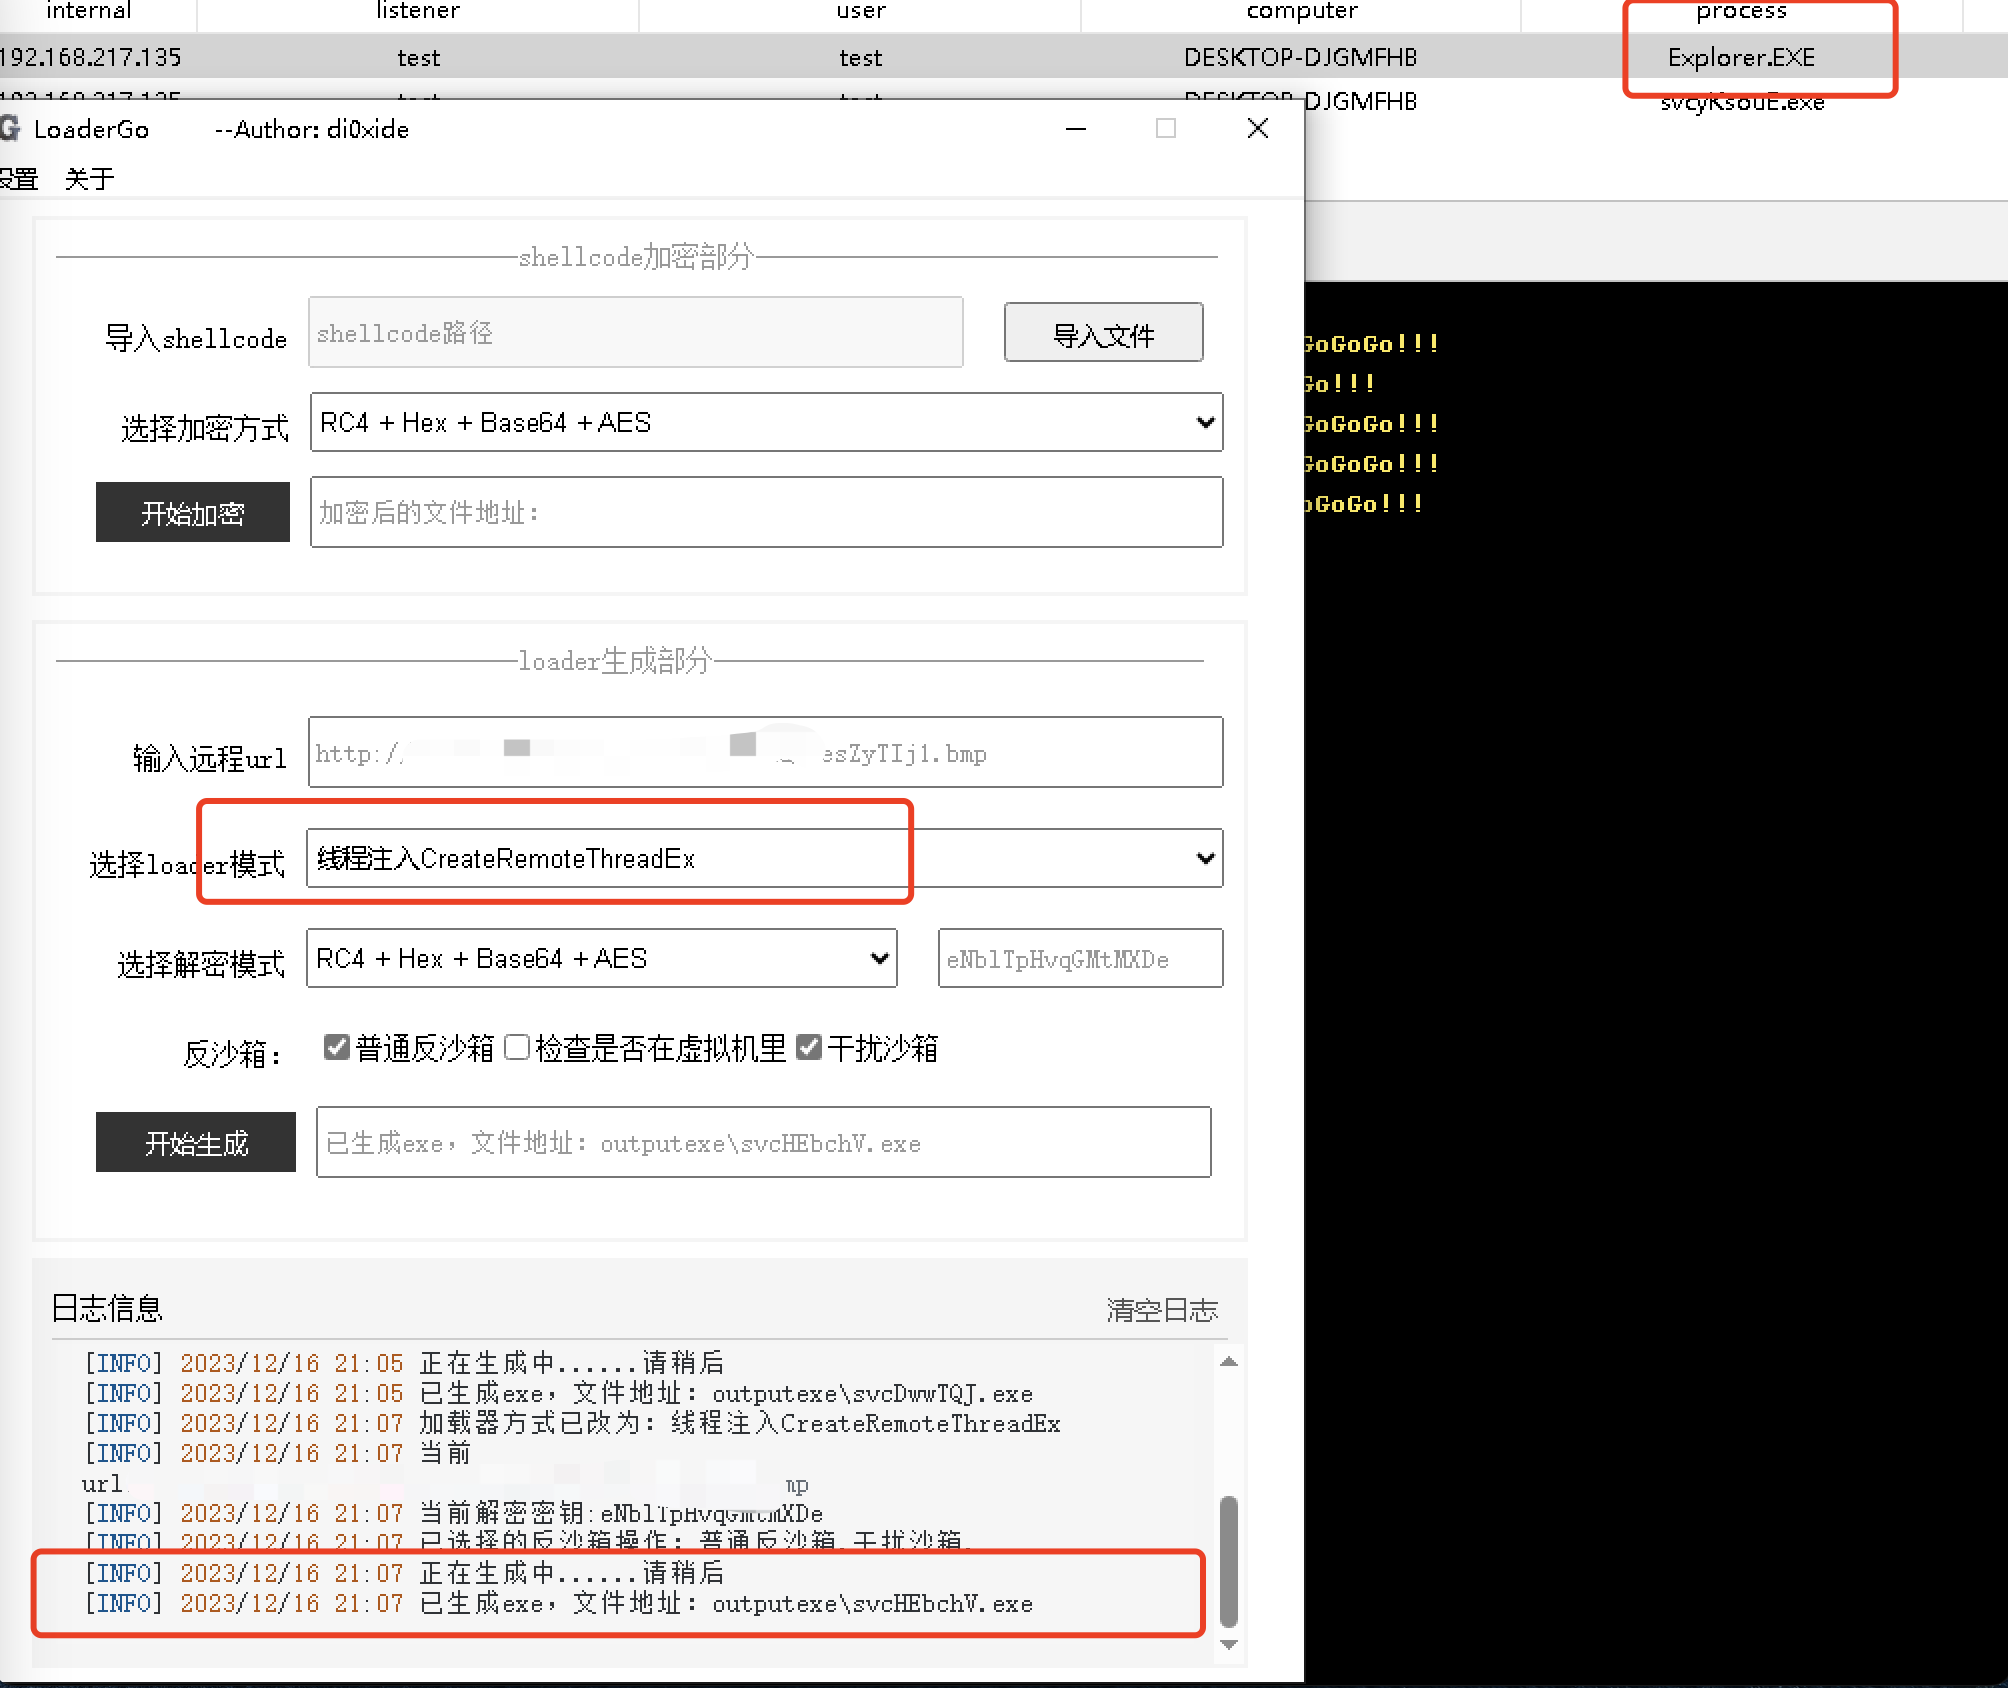The image size is (2008, 1688).
Task: Enable 检查是否在虚拟机里 checkbox
Action: [517, 1047]
